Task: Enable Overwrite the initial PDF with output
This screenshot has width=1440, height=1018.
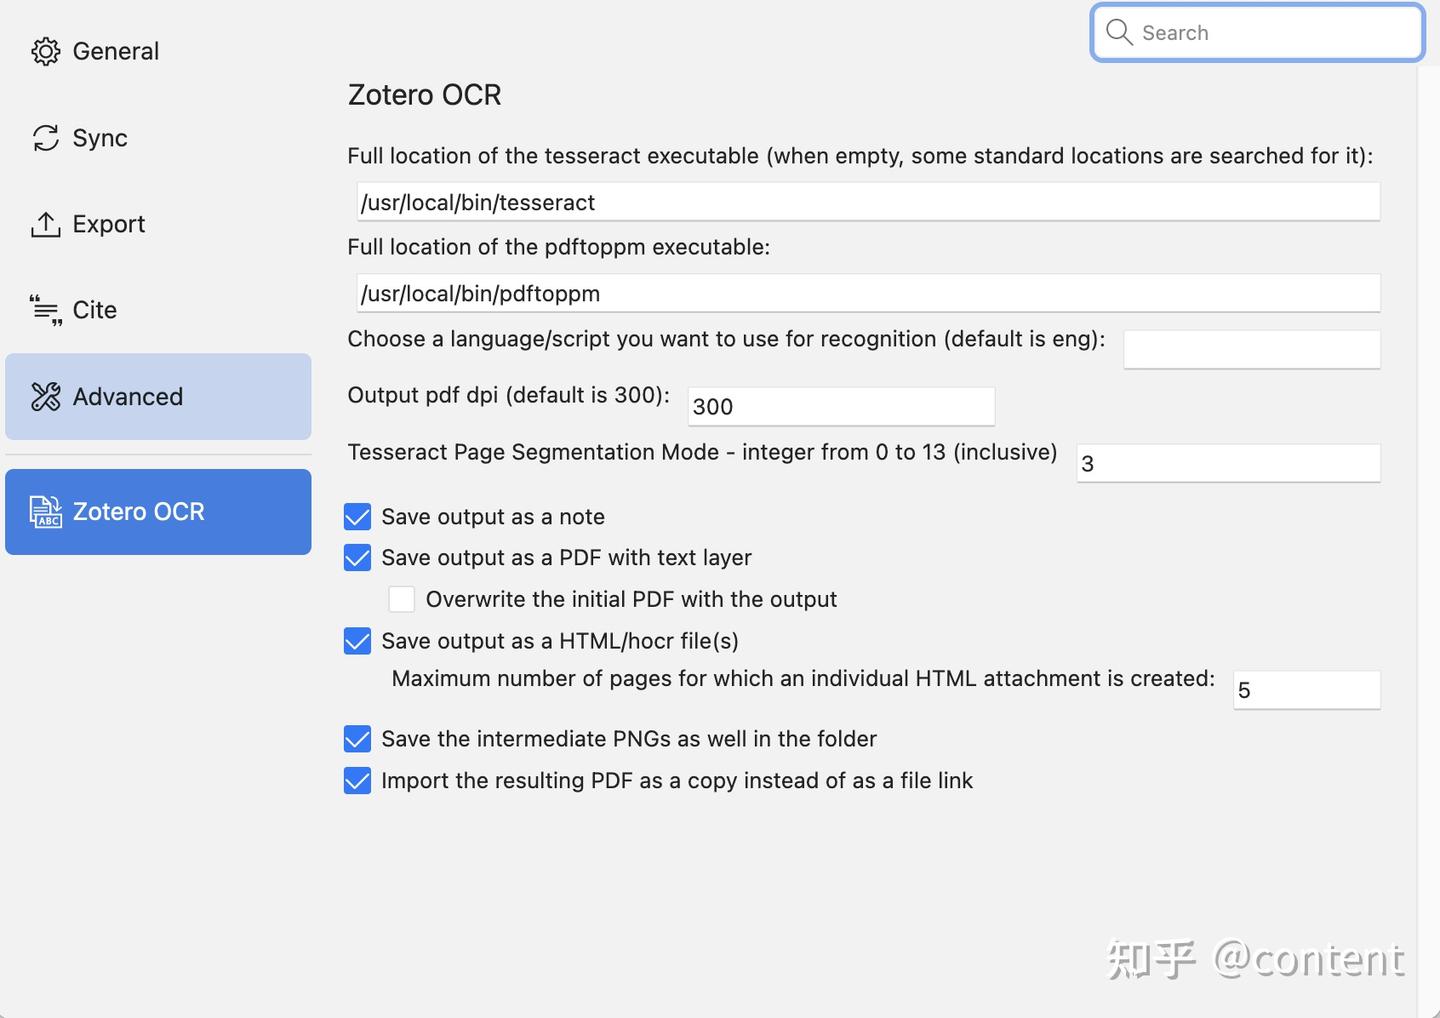Action: click(401, 599)
